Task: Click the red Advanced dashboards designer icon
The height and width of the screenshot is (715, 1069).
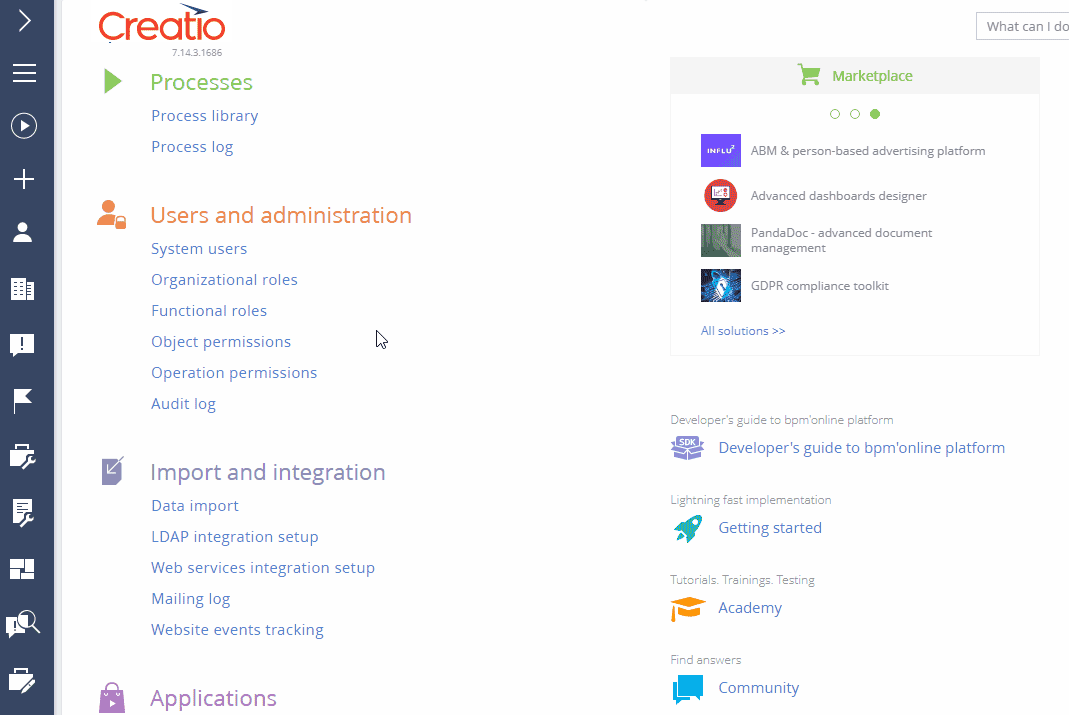Action: tap(721, 196)
